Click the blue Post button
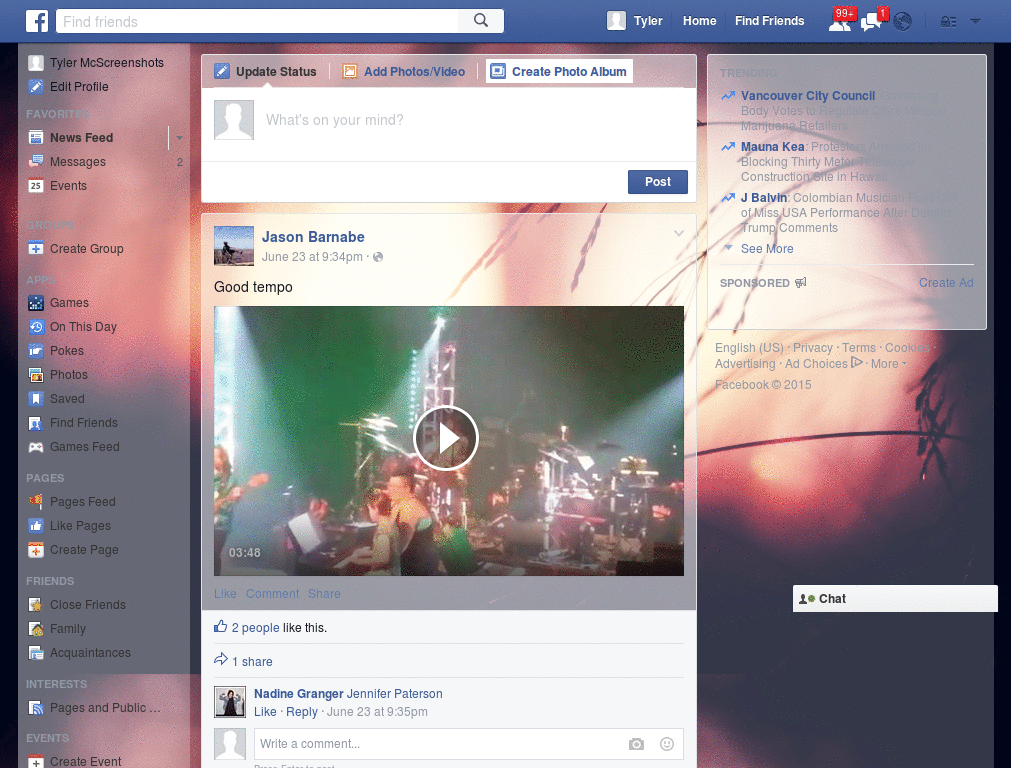This screenshot has width=1024, height=768. click(x=658, y=182)
